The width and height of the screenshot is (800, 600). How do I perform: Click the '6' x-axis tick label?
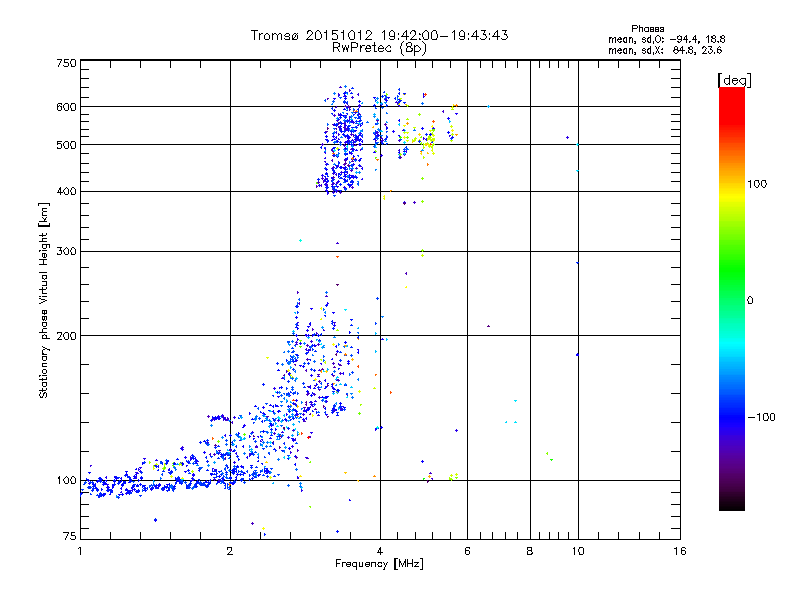467,551
